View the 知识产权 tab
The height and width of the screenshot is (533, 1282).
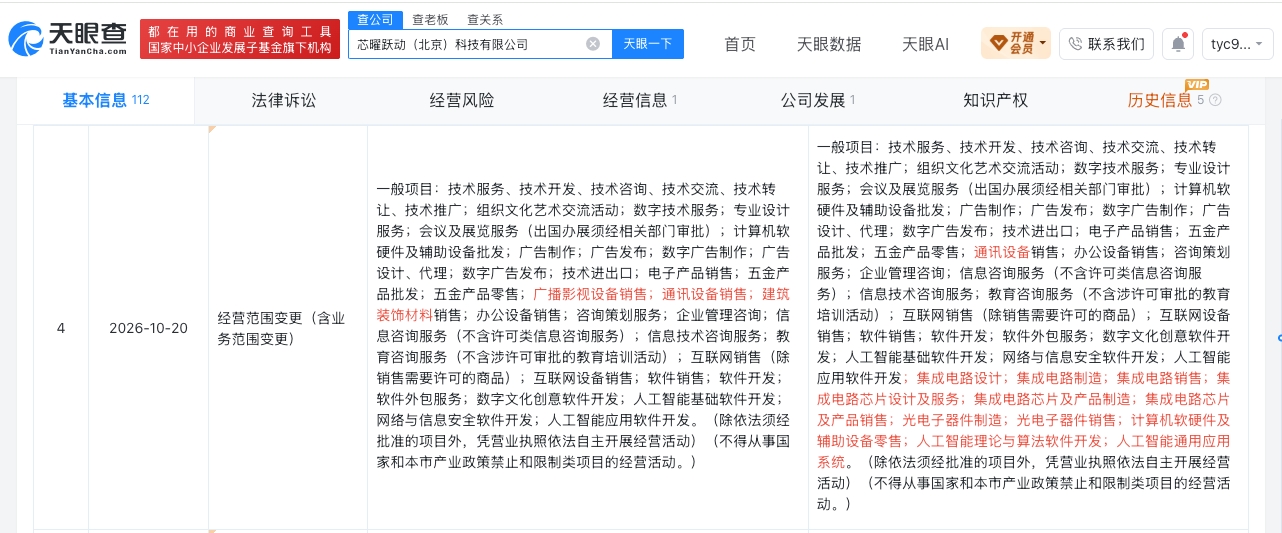[995, 100]
